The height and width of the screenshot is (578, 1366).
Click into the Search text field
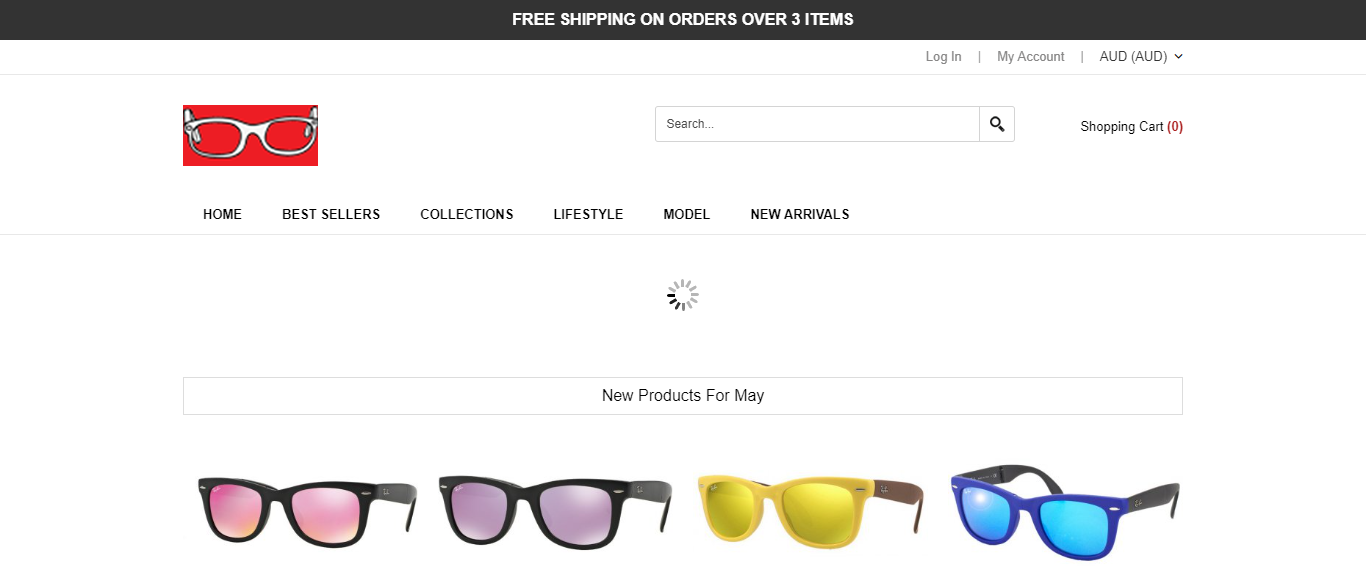817,124
